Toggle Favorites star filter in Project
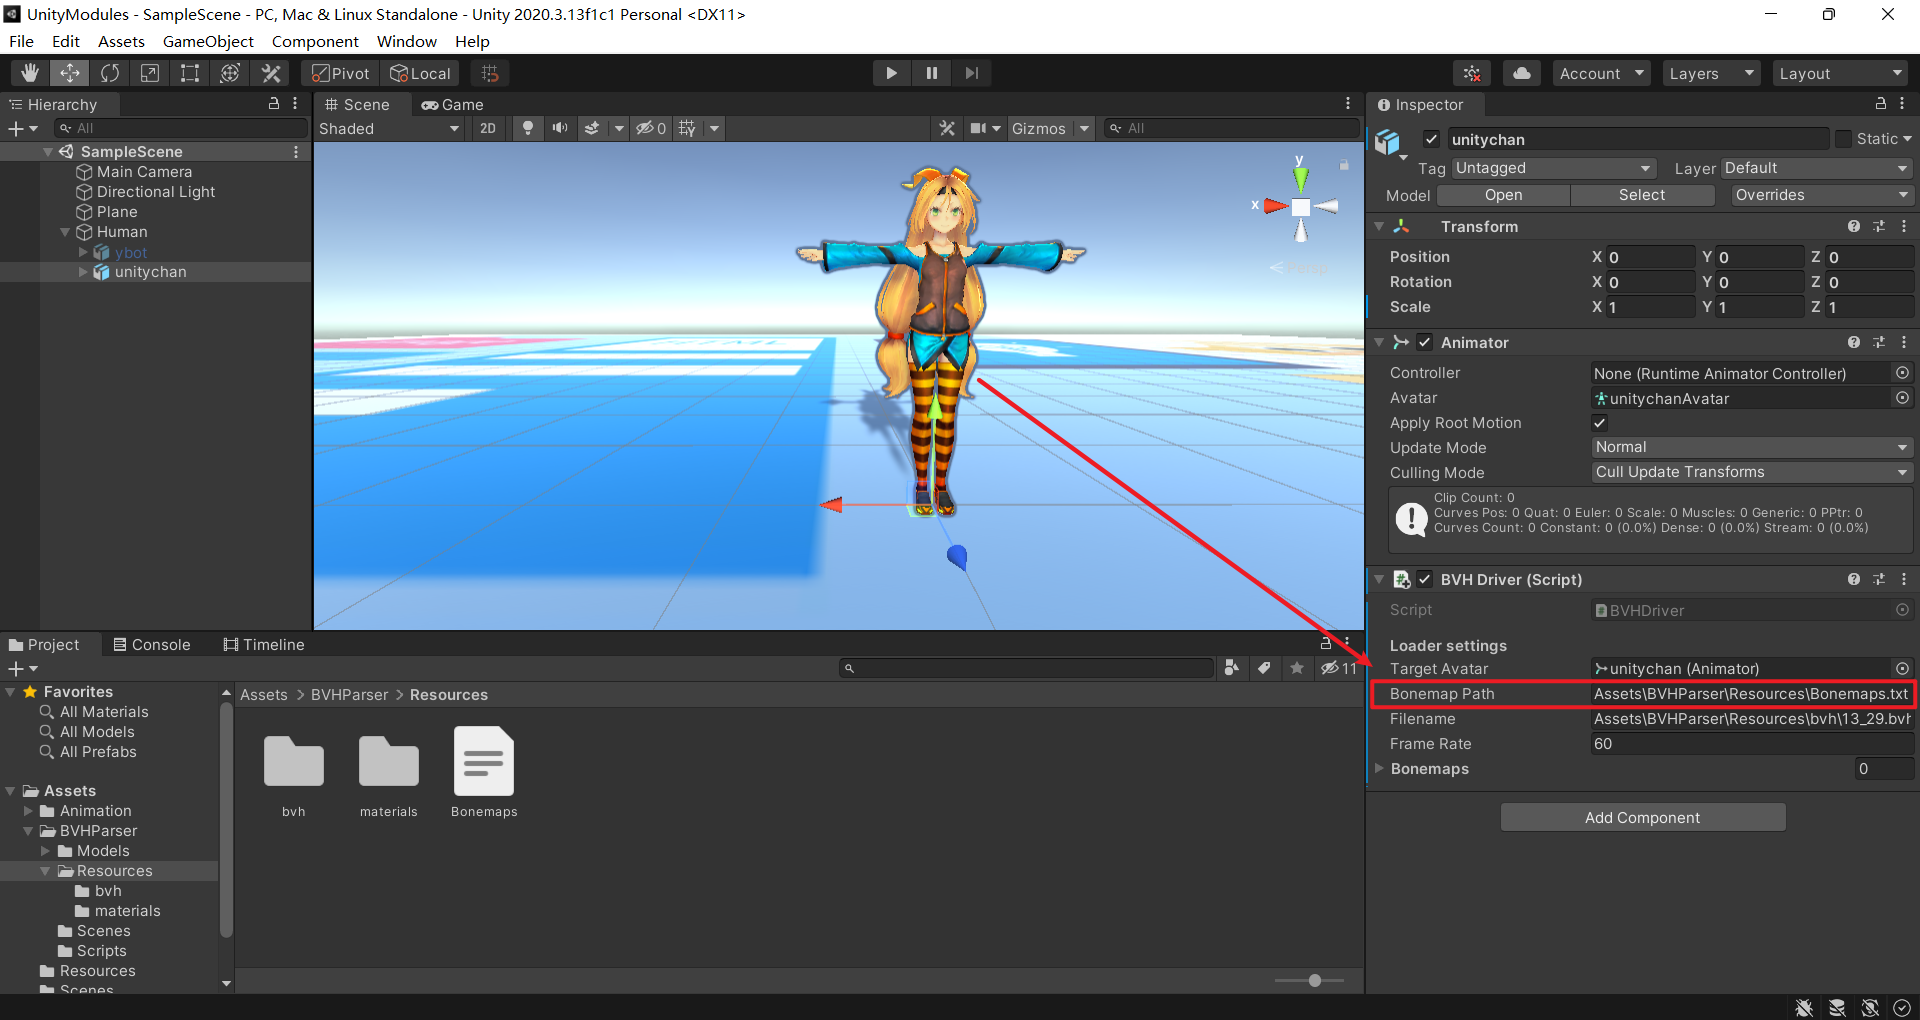 click(x=1297, y=668)
